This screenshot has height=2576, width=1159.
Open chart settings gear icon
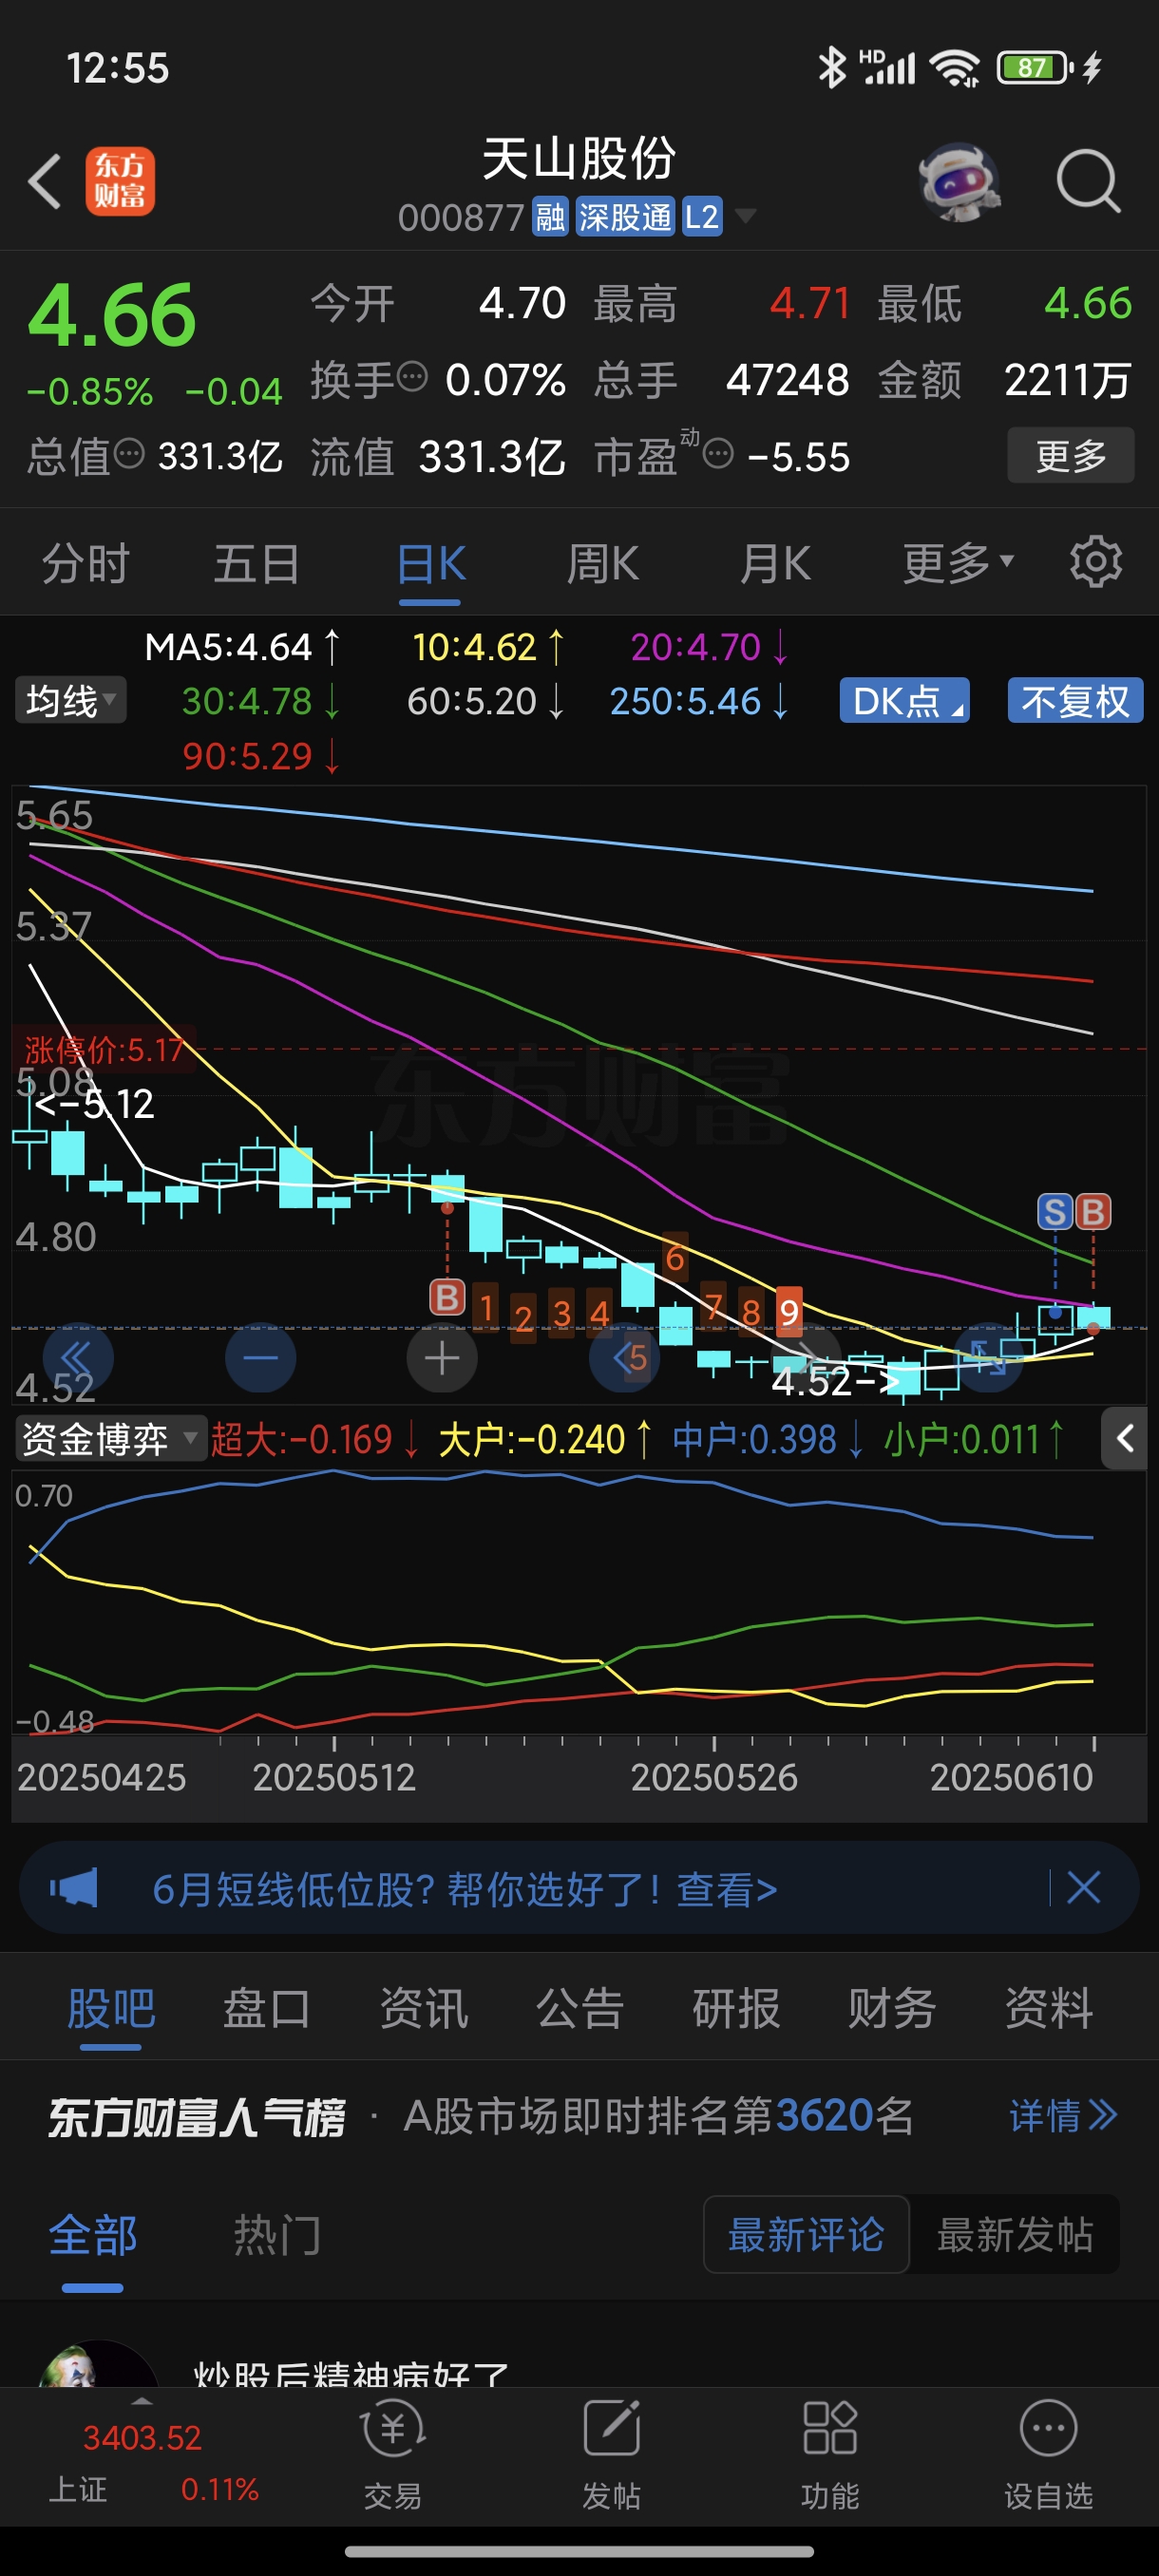coord(1096,562)
